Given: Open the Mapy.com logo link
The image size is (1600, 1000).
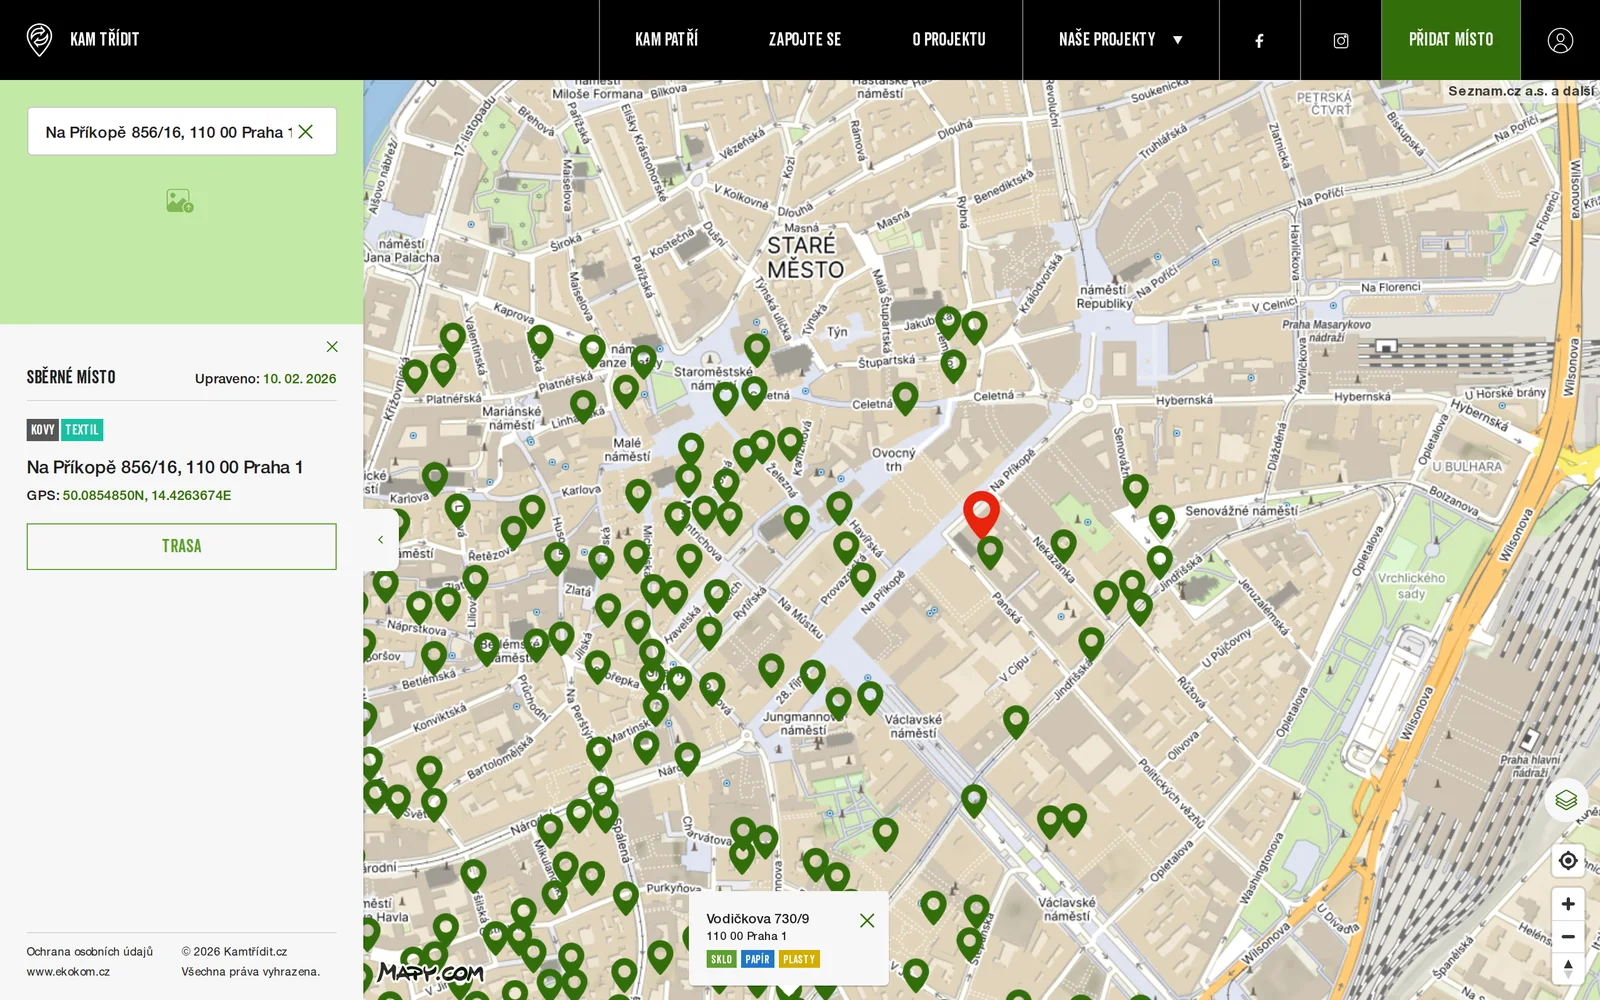Looking at the screenshot, I should [x=431, y=972].
